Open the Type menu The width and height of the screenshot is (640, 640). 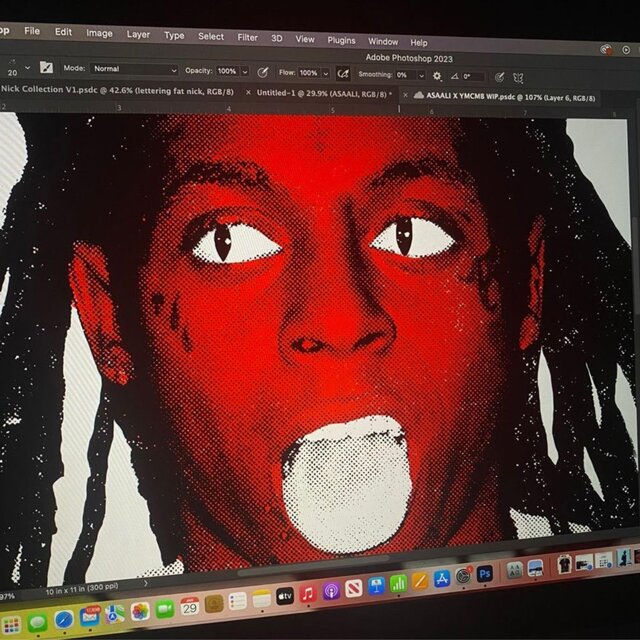click(x=174, y=36)
